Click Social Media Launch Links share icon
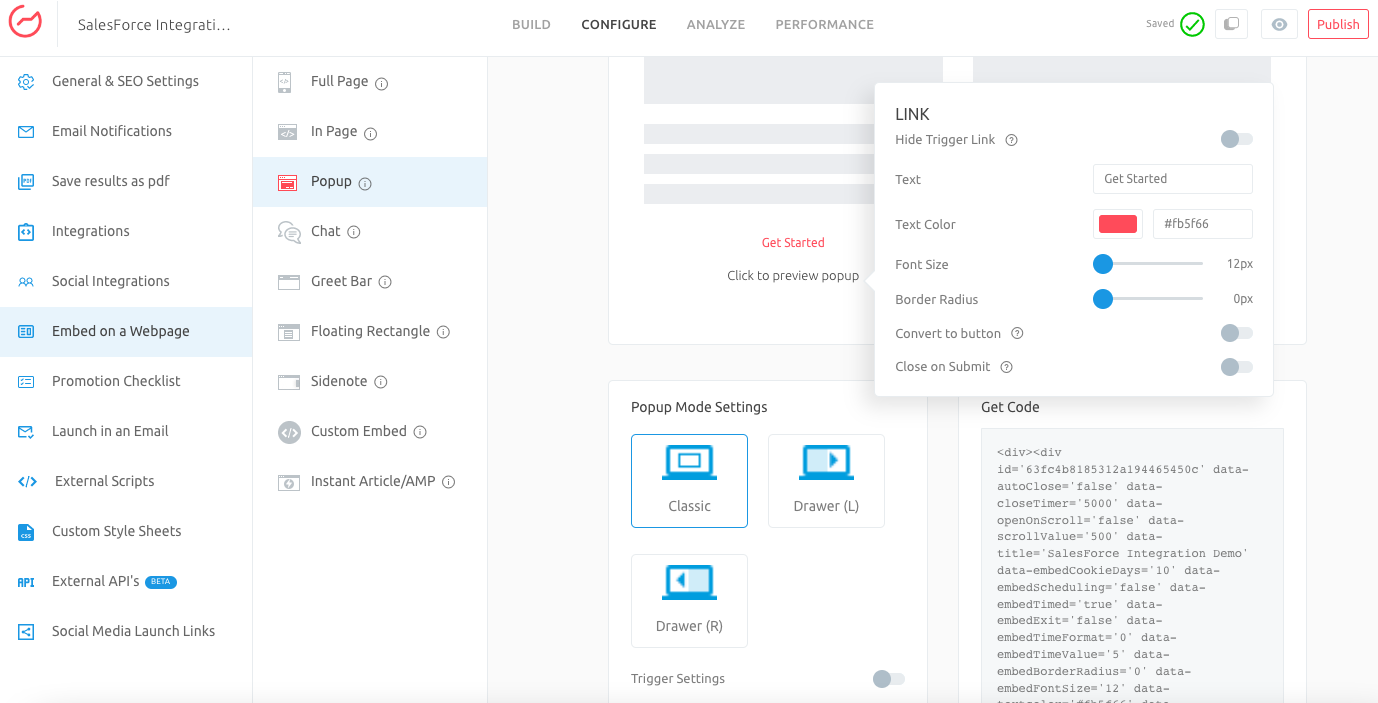Viewport: 1378px width, 703px height. click(x=27, y=631)
